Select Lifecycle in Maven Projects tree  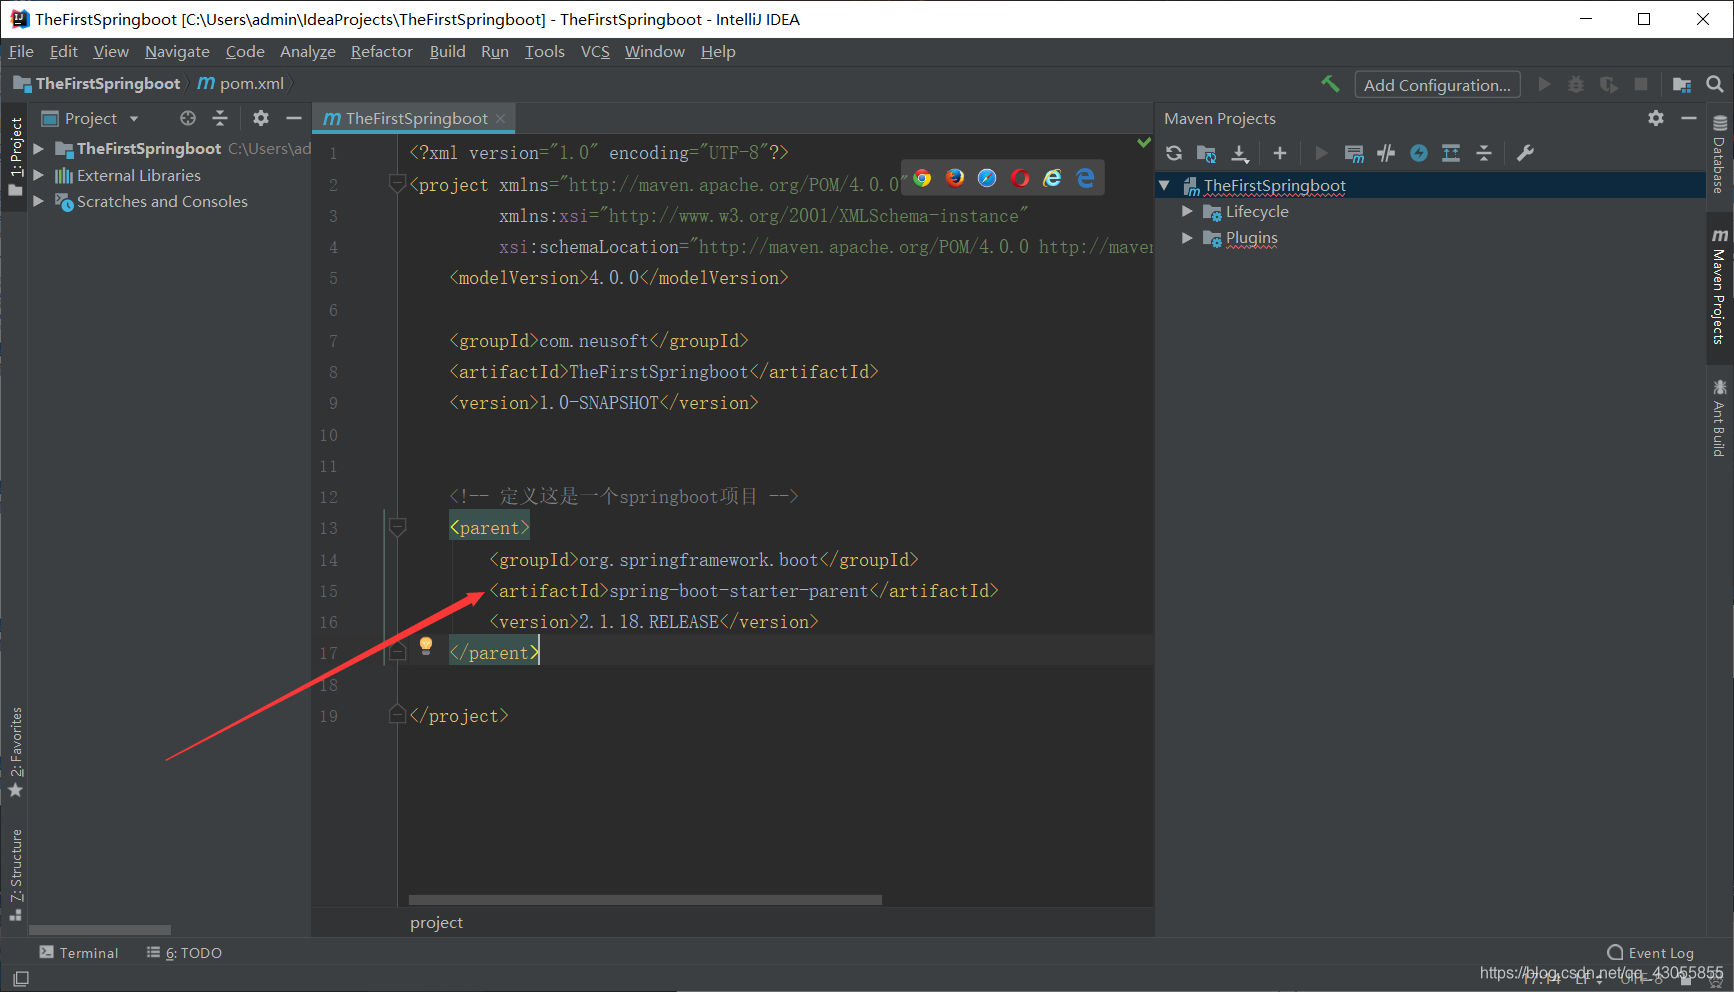pos(1257,211)
